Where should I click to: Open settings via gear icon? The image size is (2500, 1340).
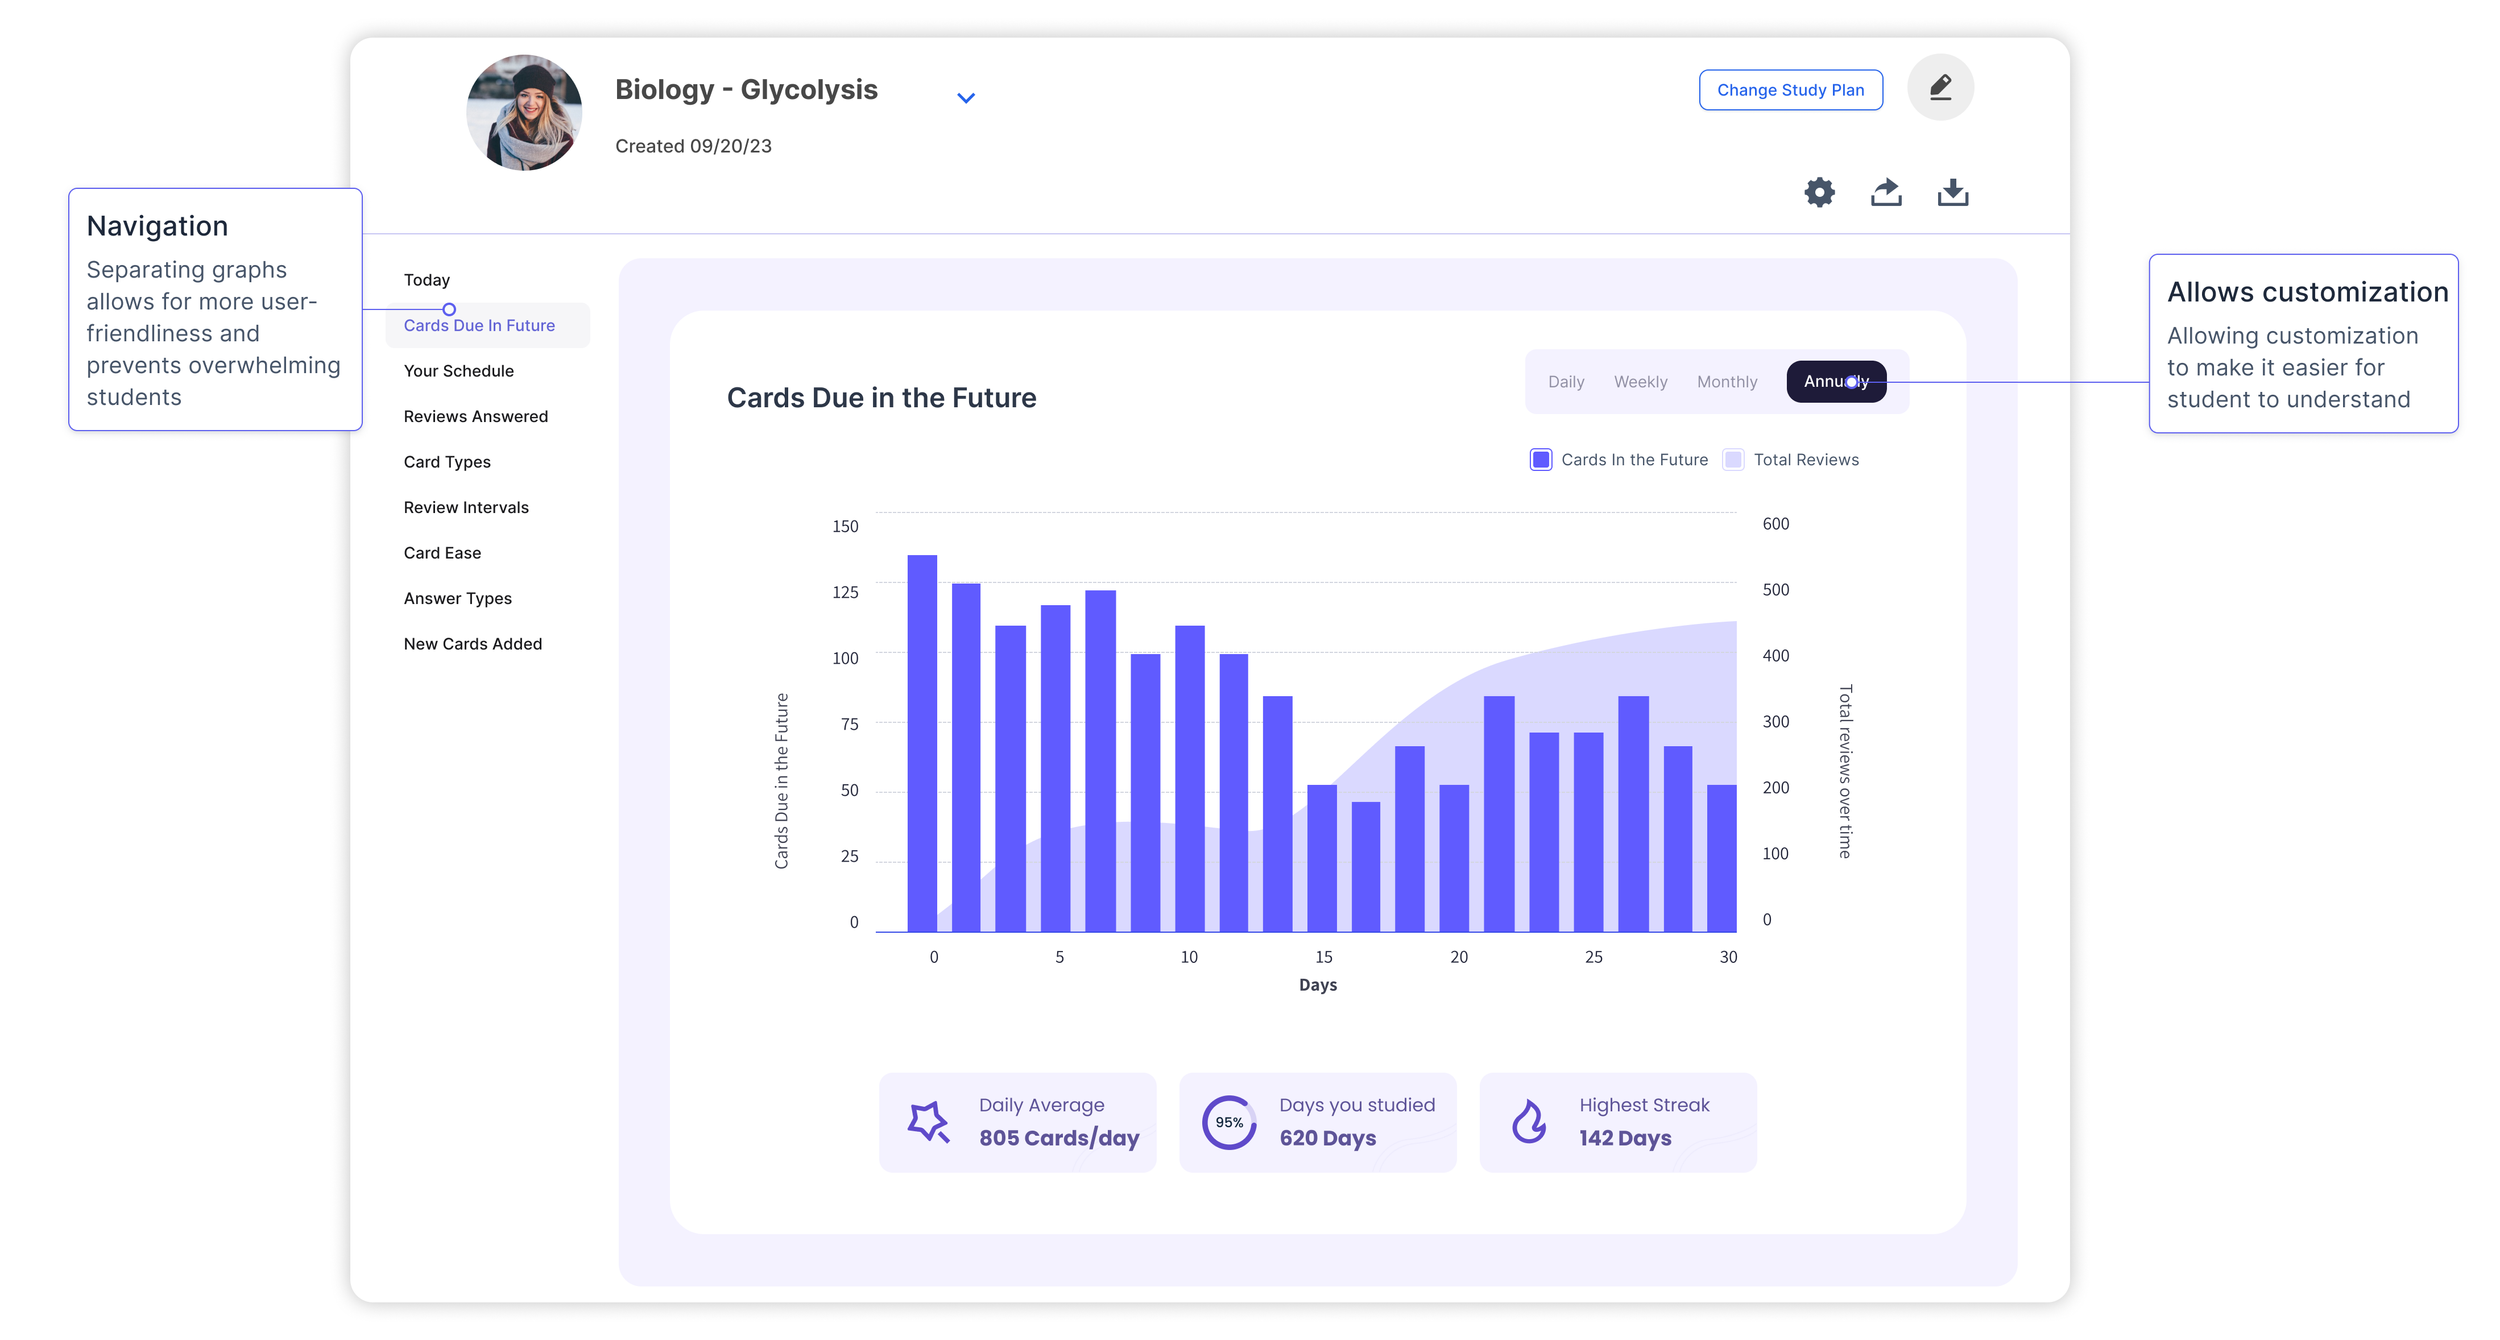coord(1819,192)
